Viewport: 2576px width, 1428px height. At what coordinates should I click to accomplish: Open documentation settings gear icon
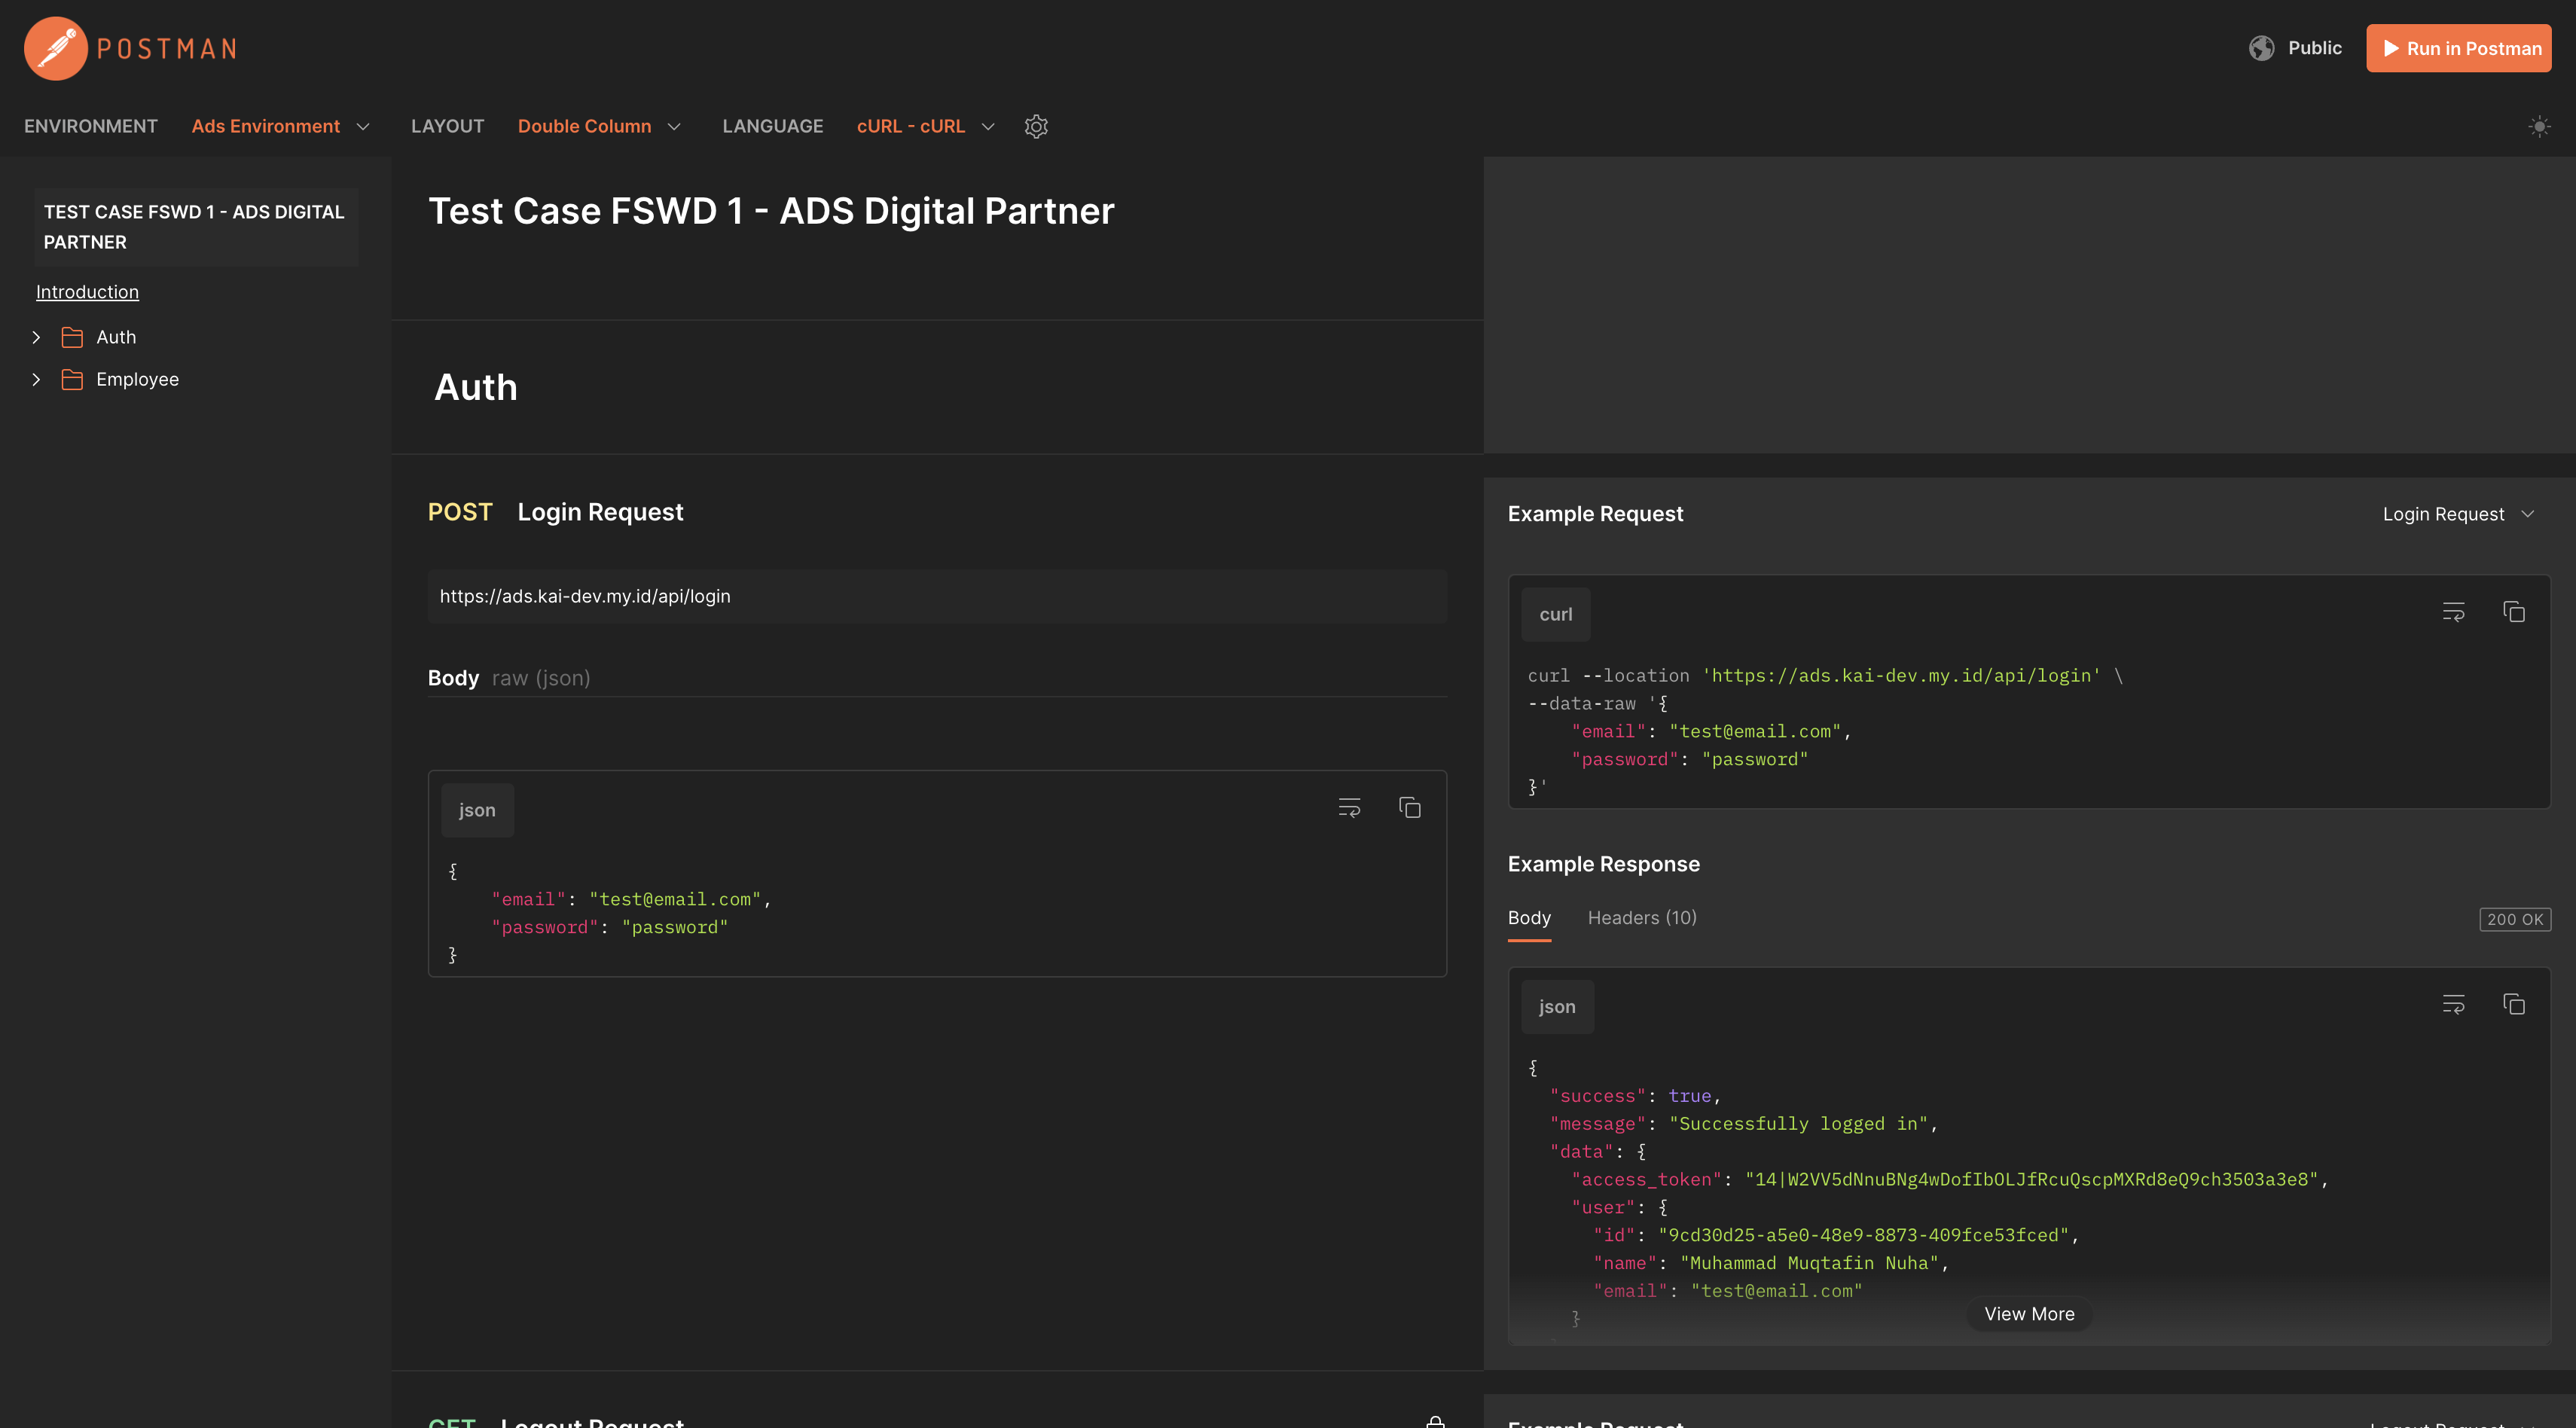(1036, 126)
